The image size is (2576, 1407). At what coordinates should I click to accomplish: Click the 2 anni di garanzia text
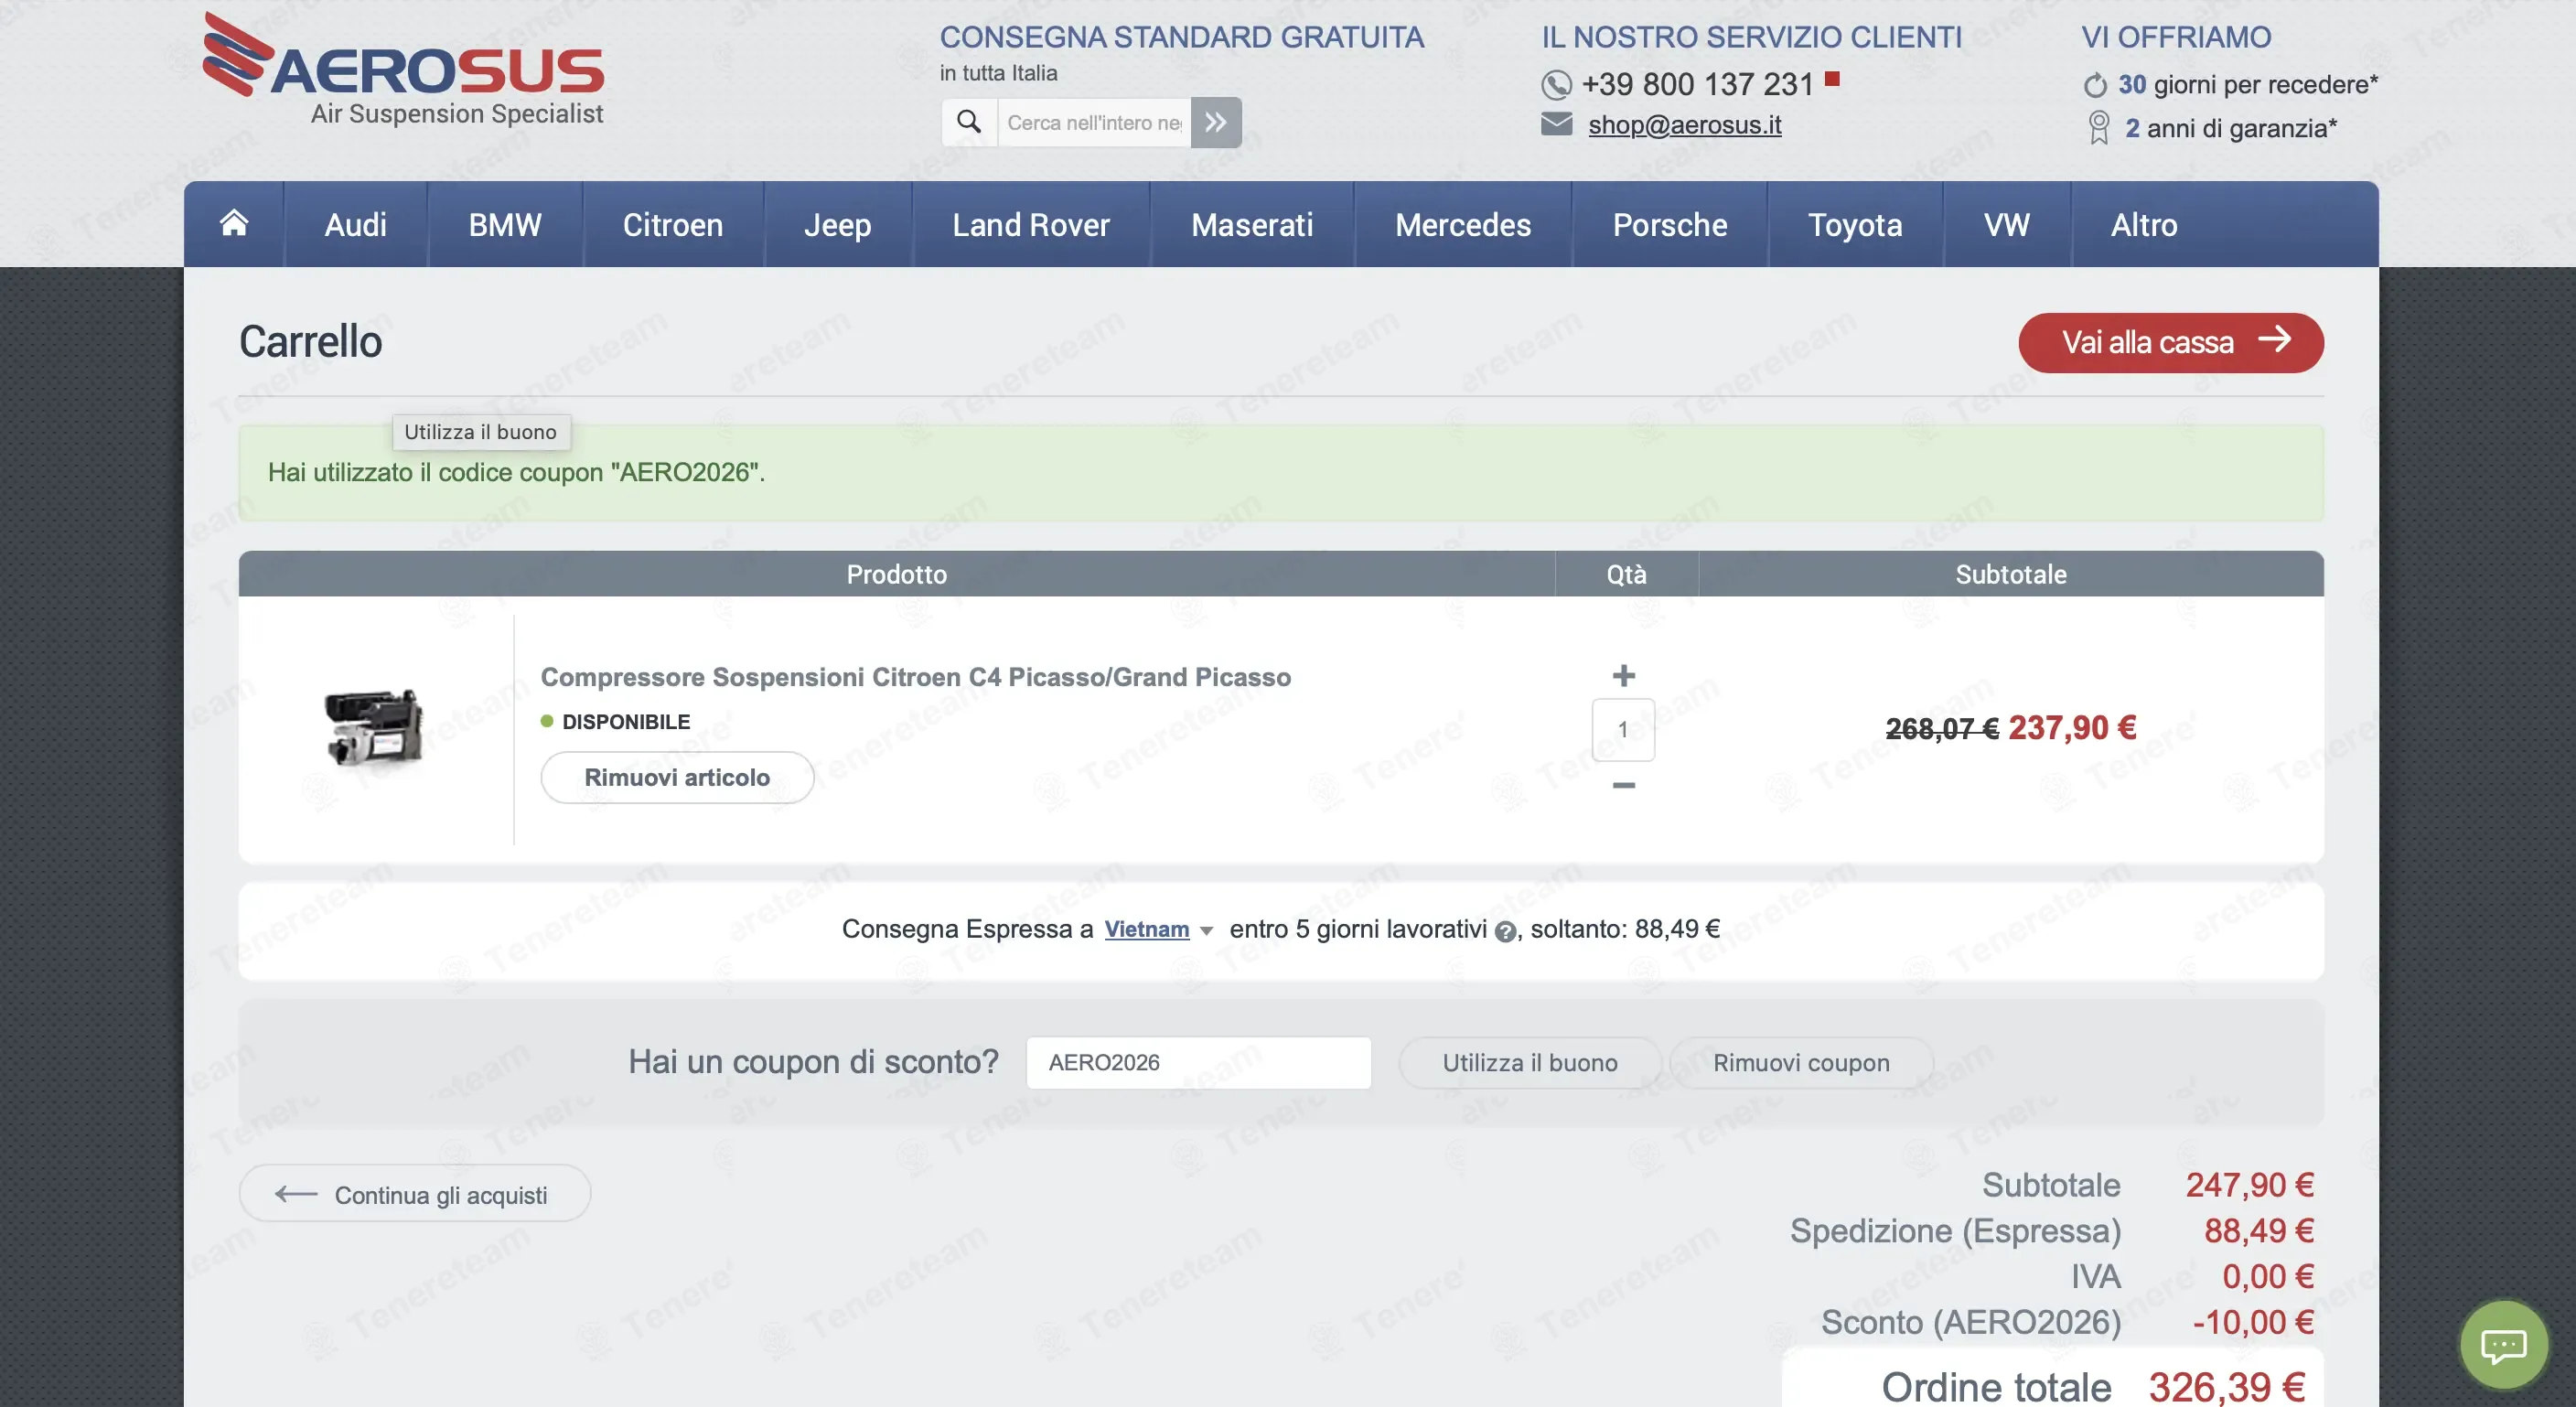point(2231,129)
